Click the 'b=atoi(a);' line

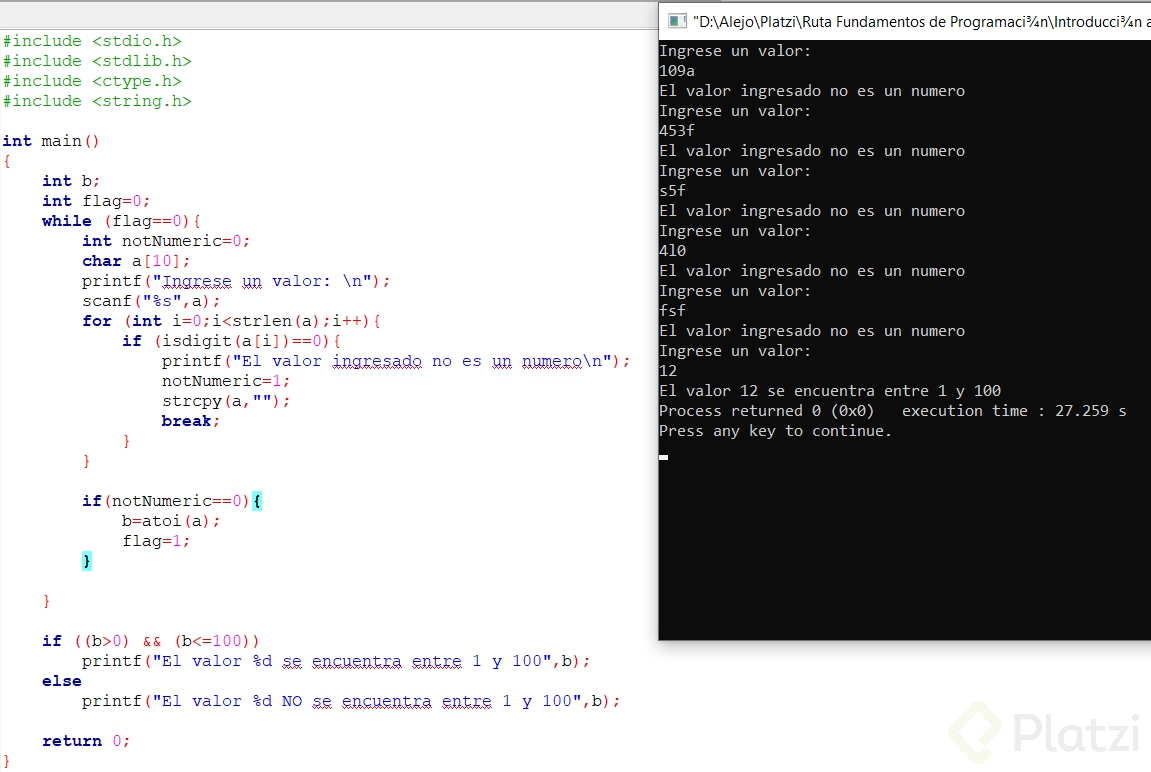170,521
